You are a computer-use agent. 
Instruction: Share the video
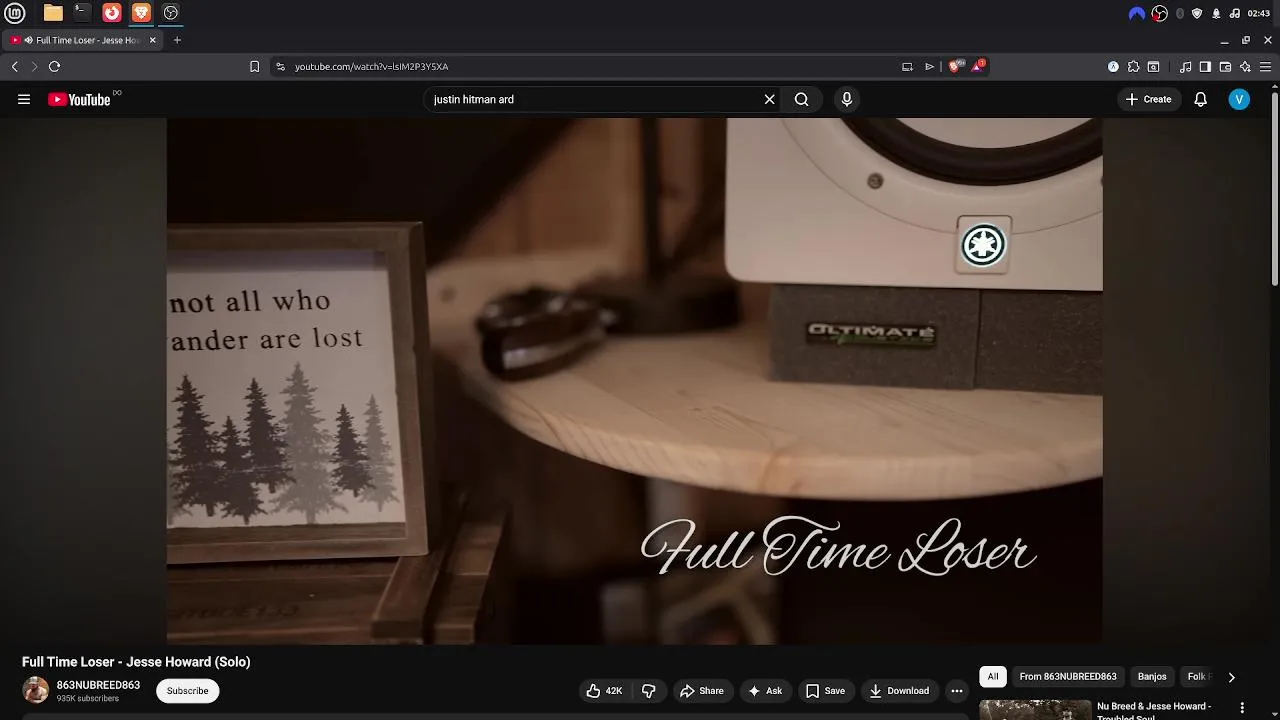click(x=701, y=691)
